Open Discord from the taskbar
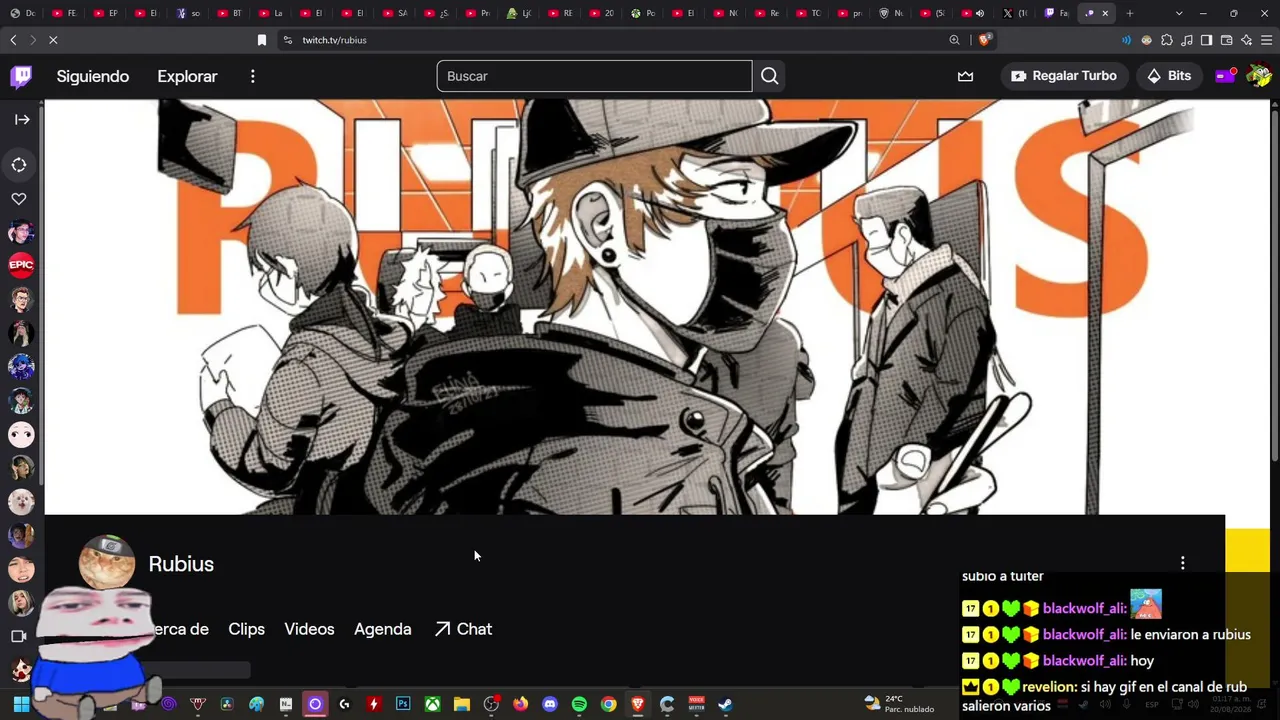 pyautogui.click(x=549, y=704)
